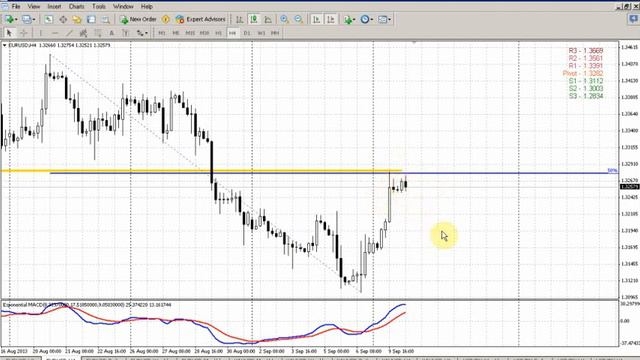Switch to line chart display
This screenshot has height=360, width=640.
pyautogui.click(x=268, y=19)
